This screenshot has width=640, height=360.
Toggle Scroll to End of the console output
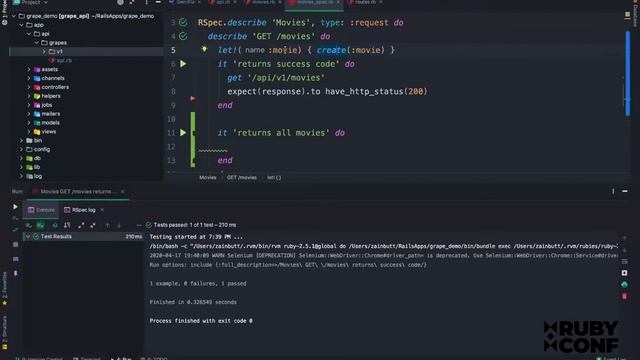(x=624, y=273)
